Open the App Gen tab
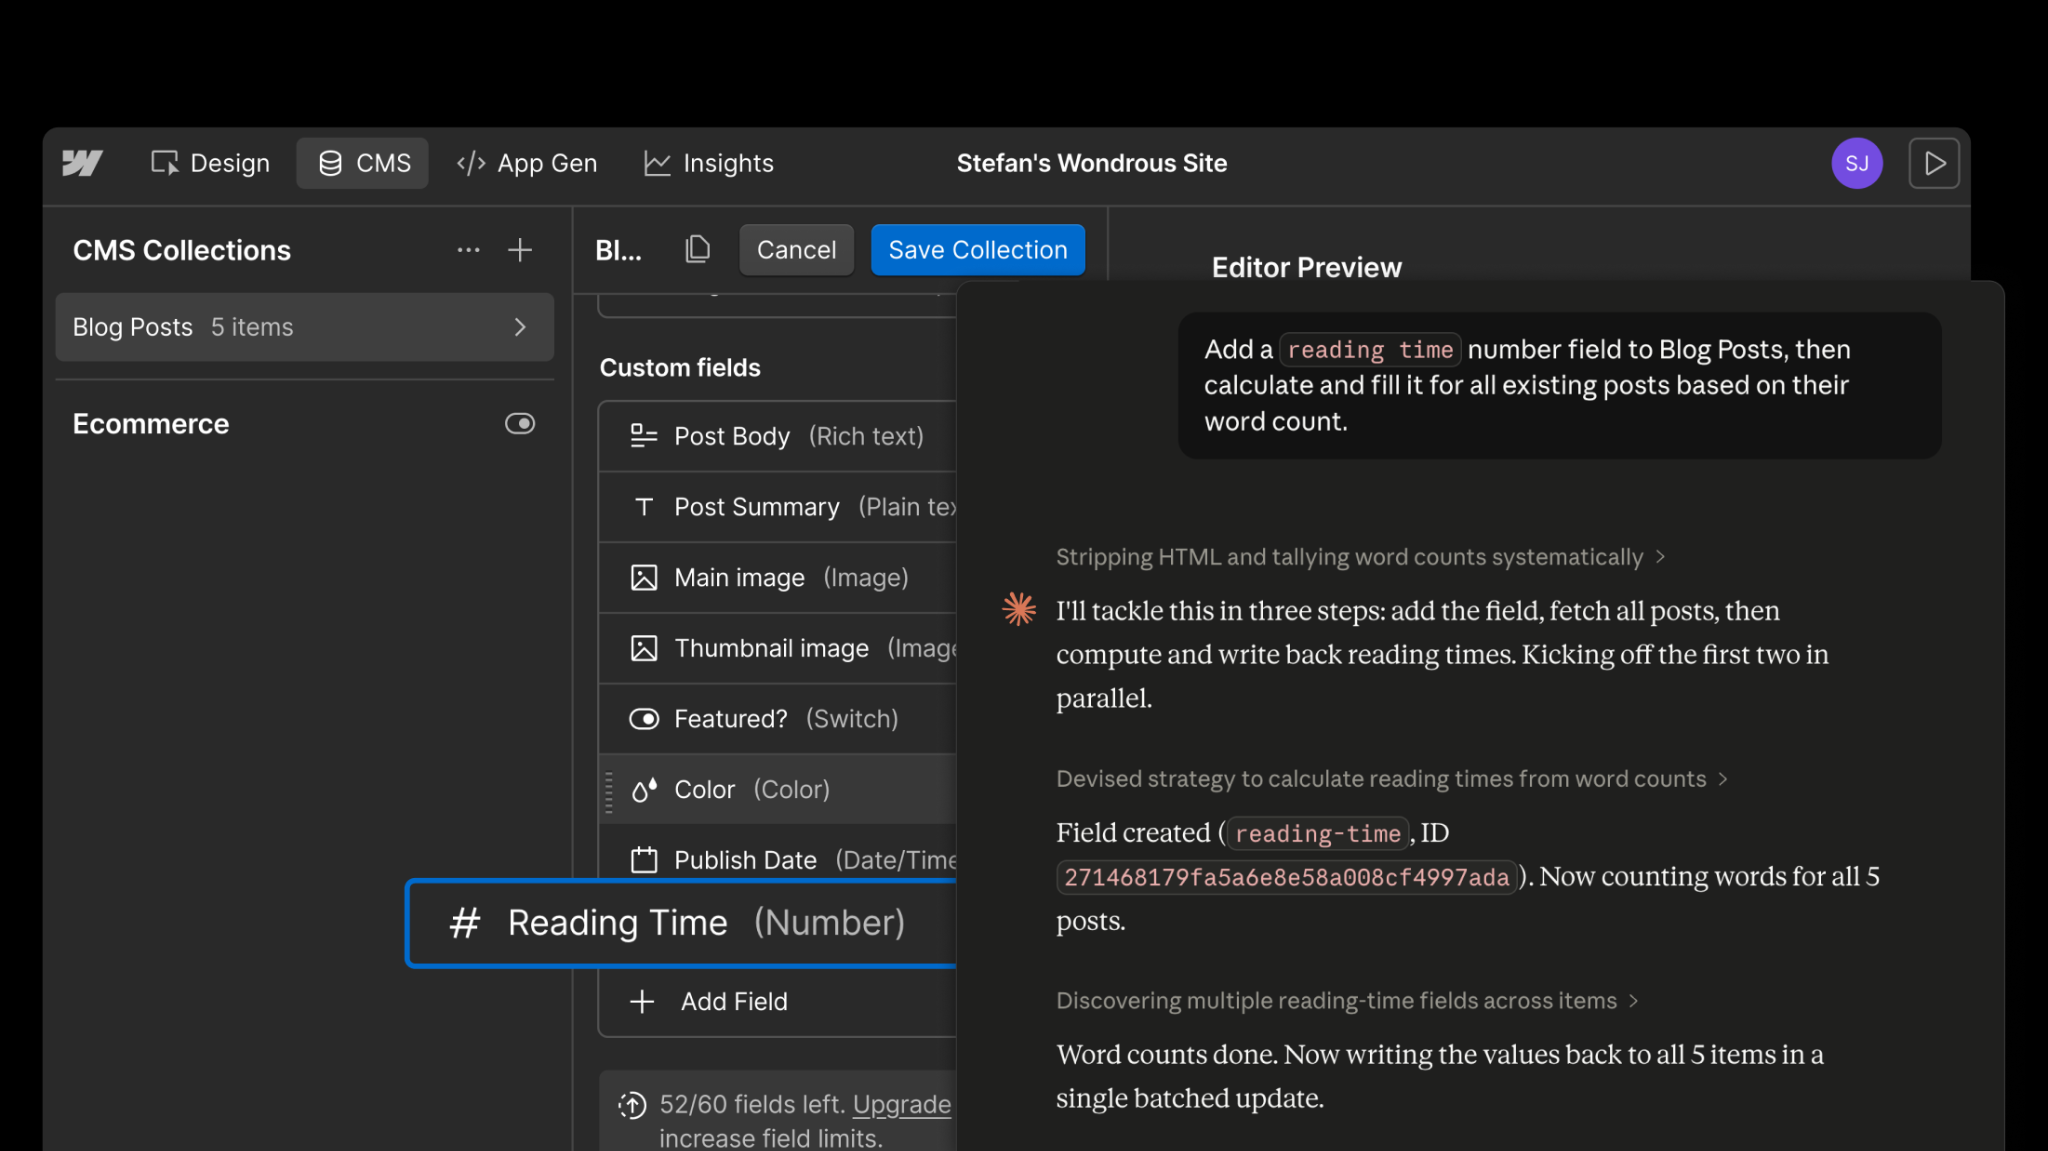 pyautogui.click(x=527, y=163)
